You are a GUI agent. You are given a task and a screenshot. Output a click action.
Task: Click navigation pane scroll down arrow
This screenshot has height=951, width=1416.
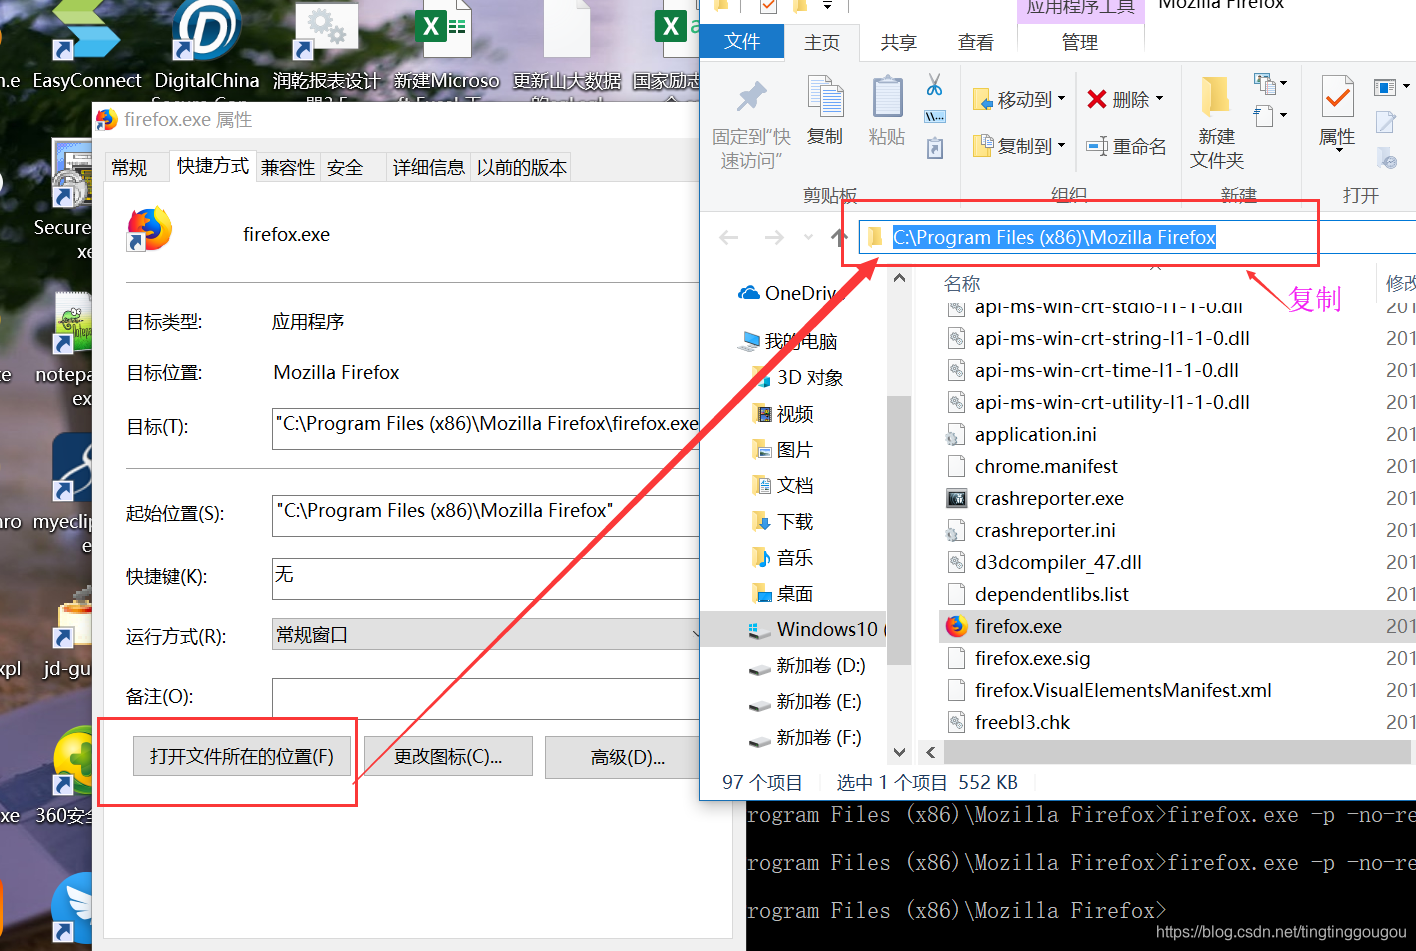899,752
